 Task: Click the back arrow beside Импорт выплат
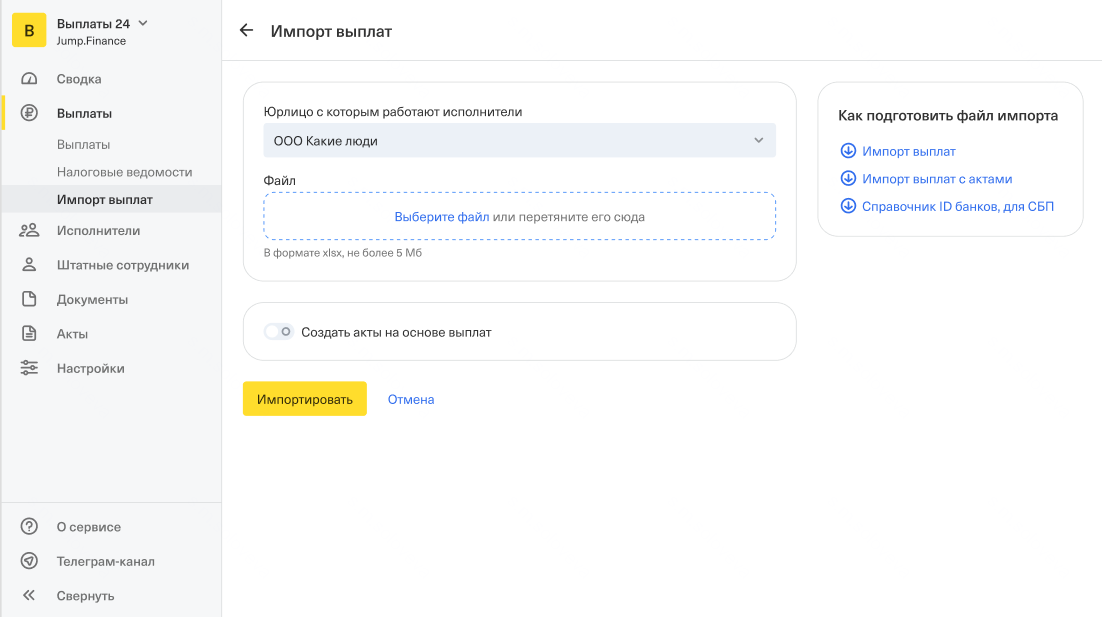point(246,31)
